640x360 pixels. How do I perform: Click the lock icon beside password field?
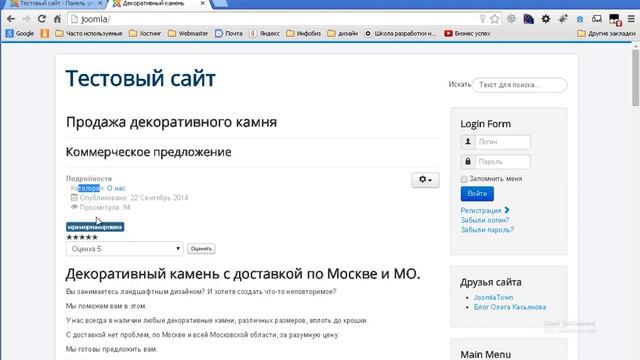pos(468,162)
